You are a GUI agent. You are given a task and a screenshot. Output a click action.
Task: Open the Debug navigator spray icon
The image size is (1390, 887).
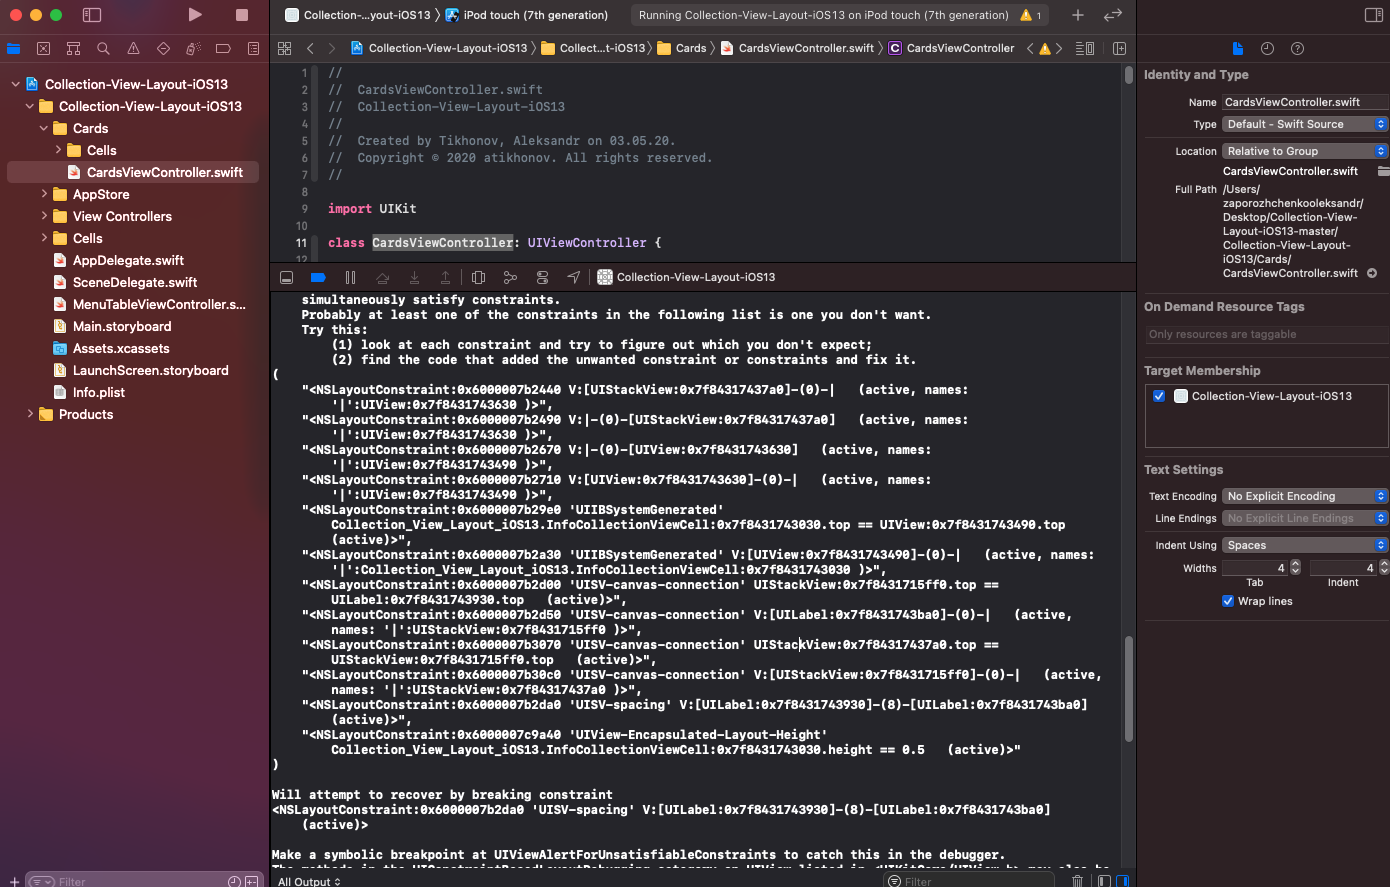tap(193, 48)
